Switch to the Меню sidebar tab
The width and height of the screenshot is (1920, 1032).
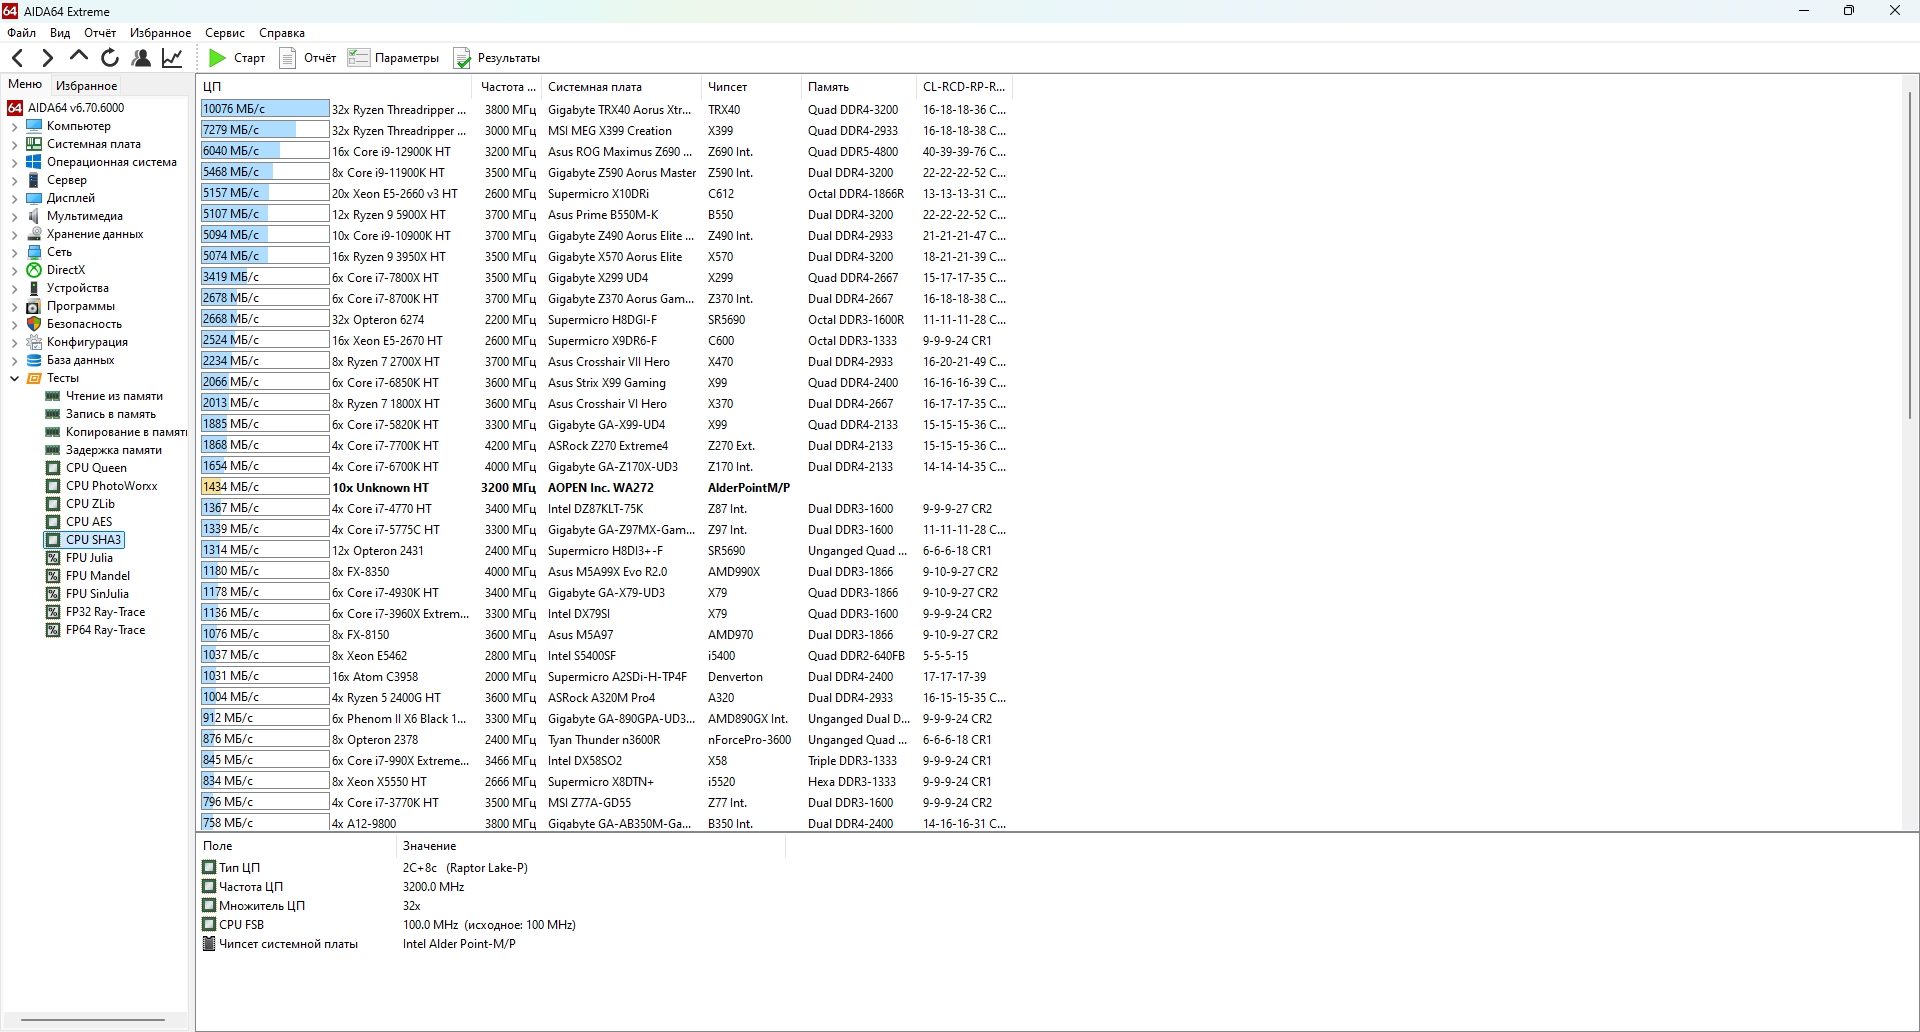coord(25,85)
